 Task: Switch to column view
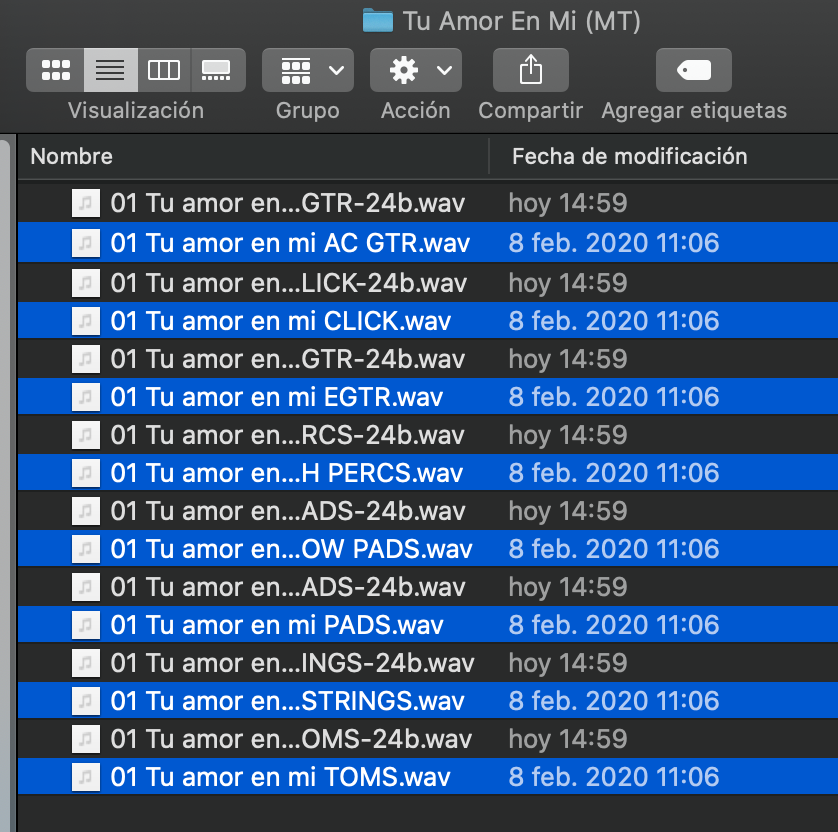point(164,70)
